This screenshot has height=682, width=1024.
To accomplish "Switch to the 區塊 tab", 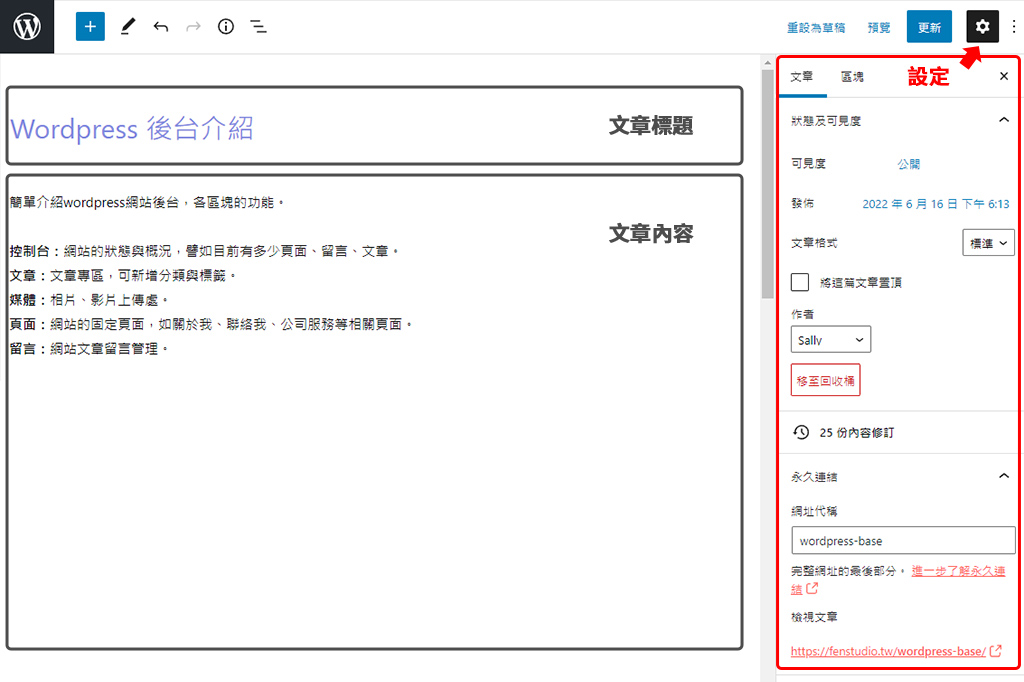I will point(852,76).
